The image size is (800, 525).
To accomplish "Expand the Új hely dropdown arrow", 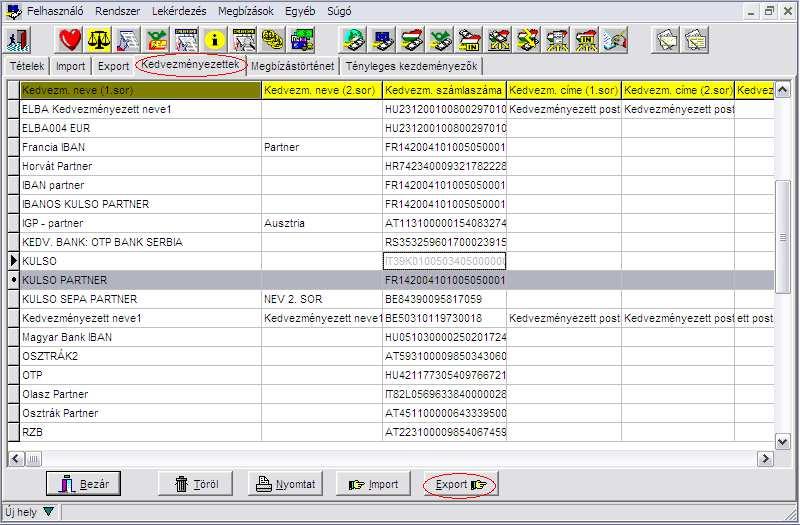I will pyautogui.click(x=48, y=511).
